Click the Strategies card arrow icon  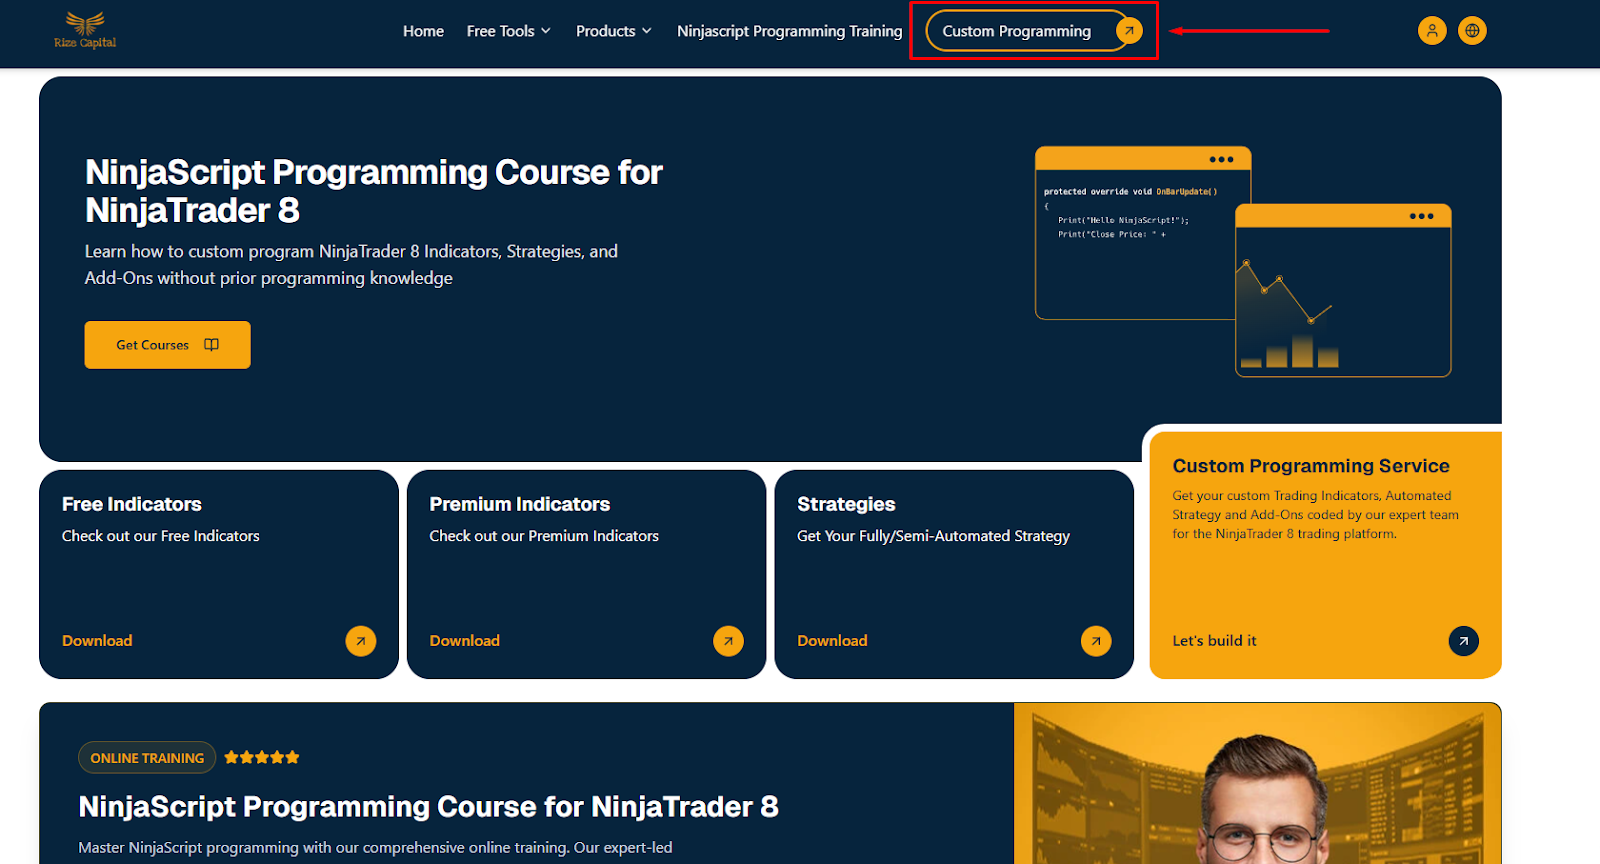pyautogui.click(x=1096, y=641)
